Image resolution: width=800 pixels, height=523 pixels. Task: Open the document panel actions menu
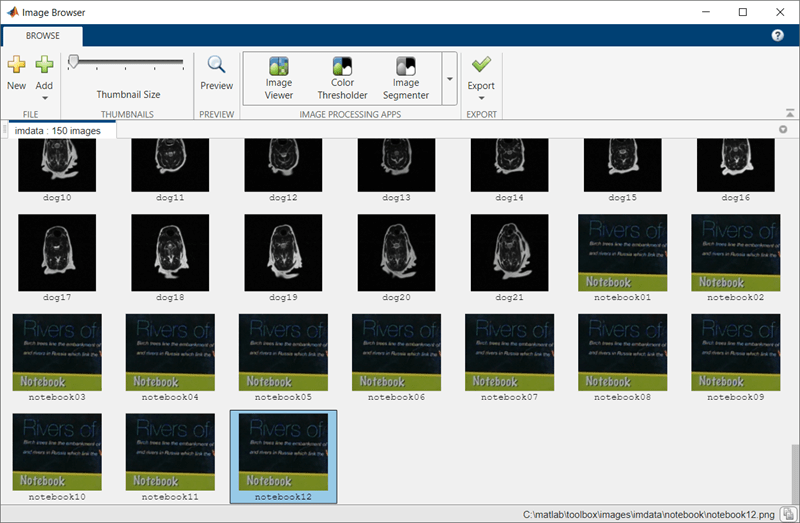tap(783, 130)
